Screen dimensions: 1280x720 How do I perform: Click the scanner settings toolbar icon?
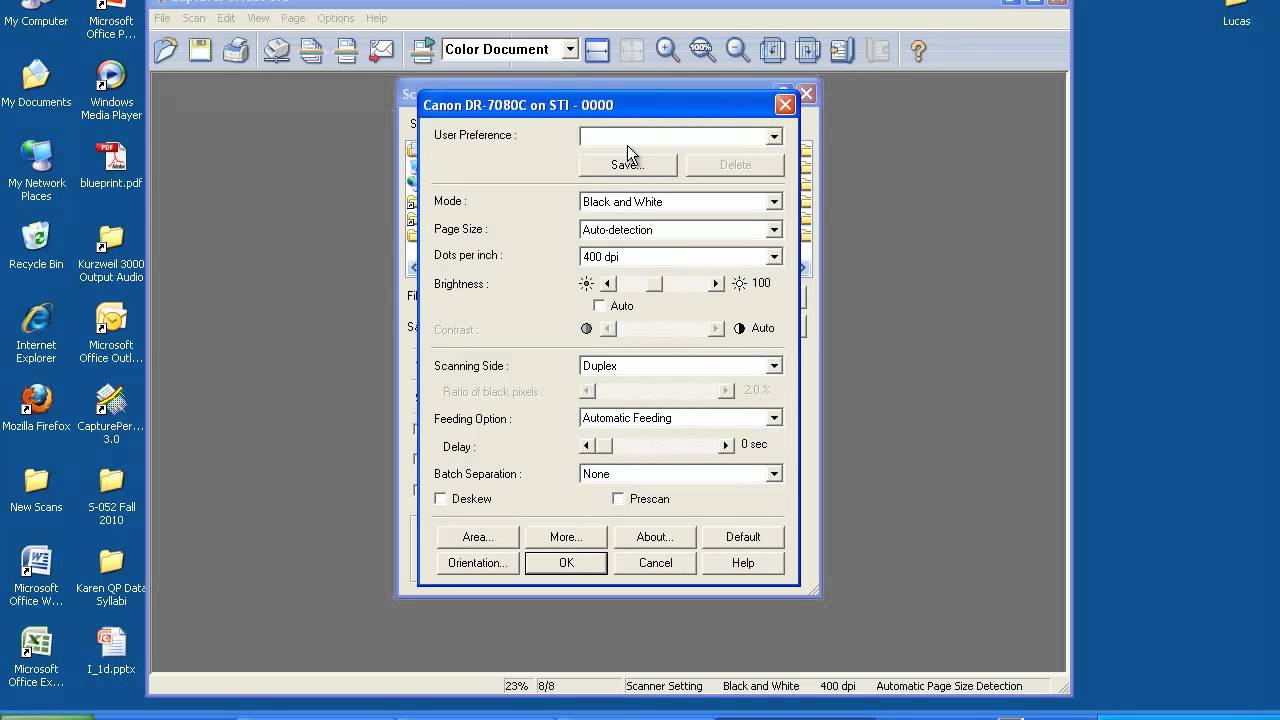[x=277, y=50]
